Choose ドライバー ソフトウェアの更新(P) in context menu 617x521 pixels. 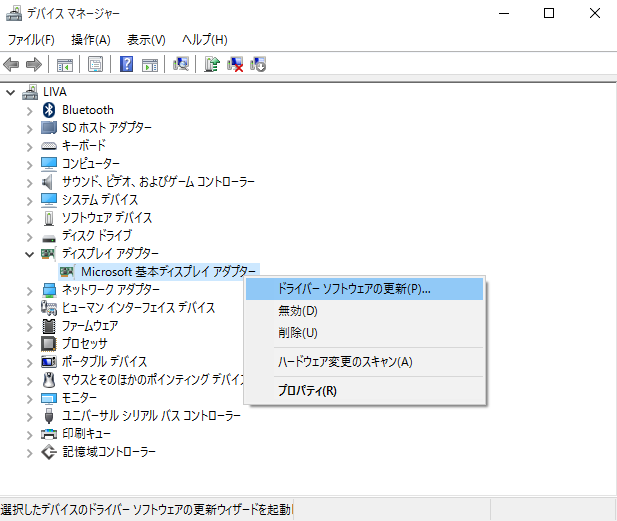coord(364,289)
